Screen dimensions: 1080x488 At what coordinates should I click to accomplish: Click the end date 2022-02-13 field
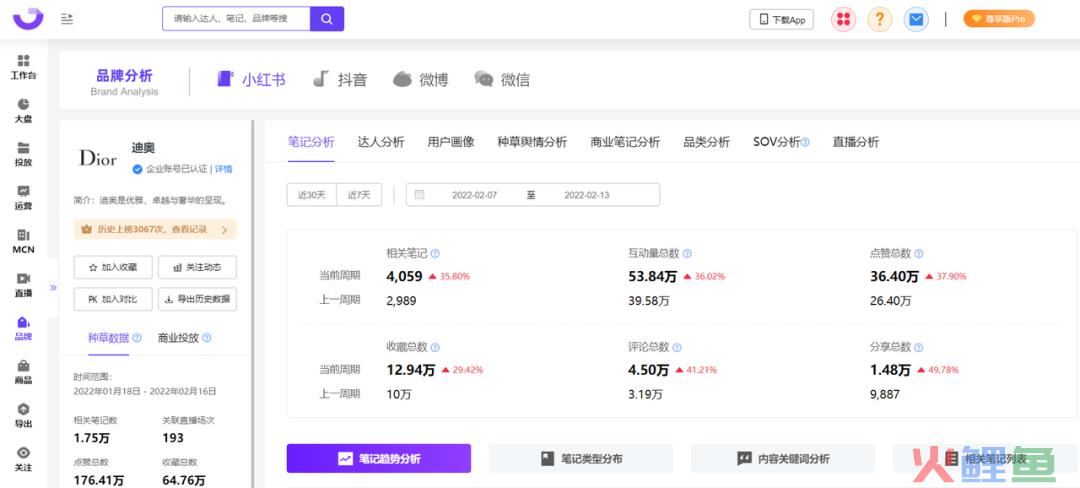(x=587, y=195)
